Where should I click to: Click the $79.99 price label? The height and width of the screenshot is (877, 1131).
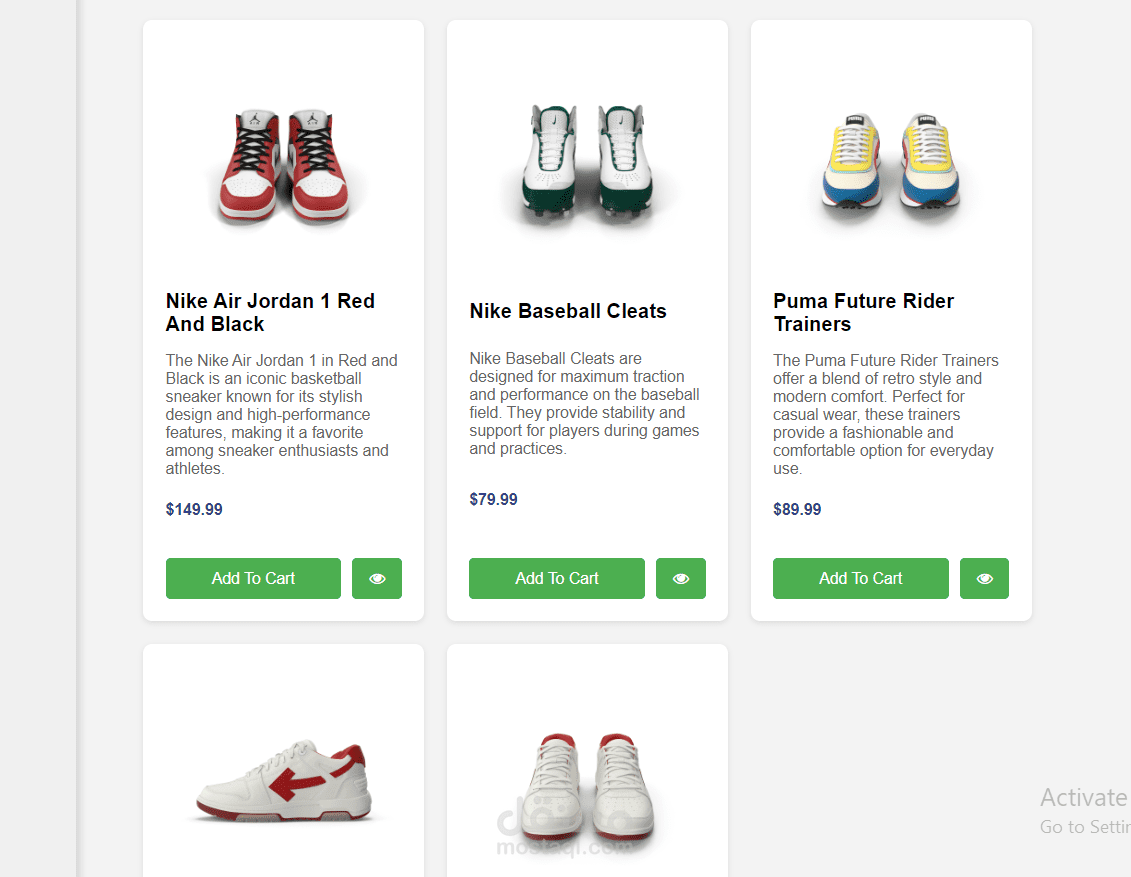[x=493, y=499]
